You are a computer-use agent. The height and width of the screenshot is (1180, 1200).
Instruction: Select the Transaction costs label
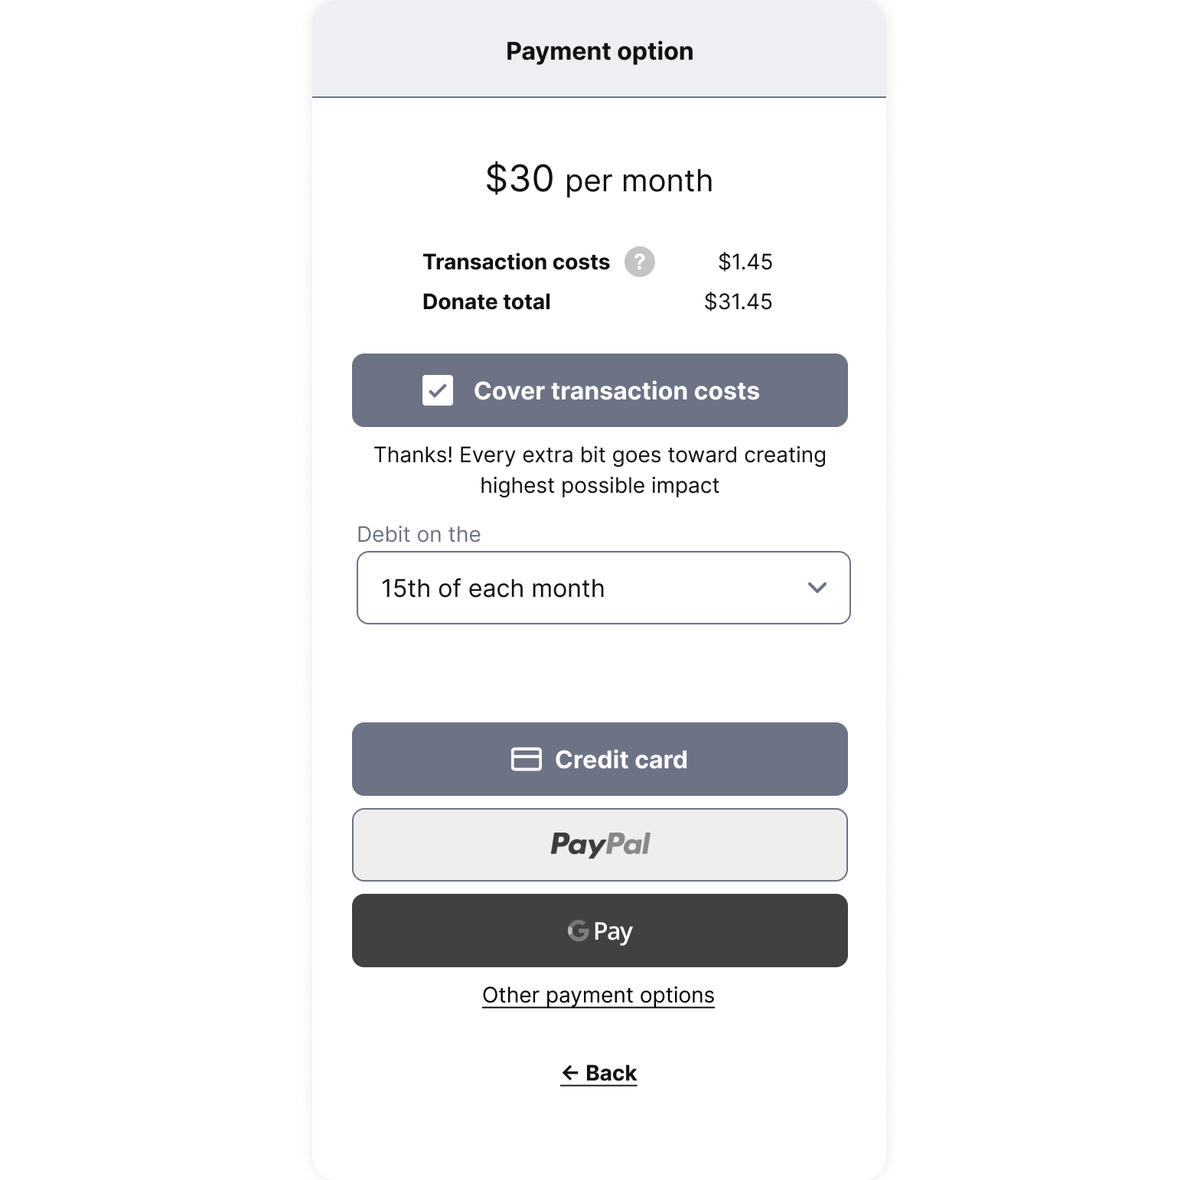click(x=516, y=262)
